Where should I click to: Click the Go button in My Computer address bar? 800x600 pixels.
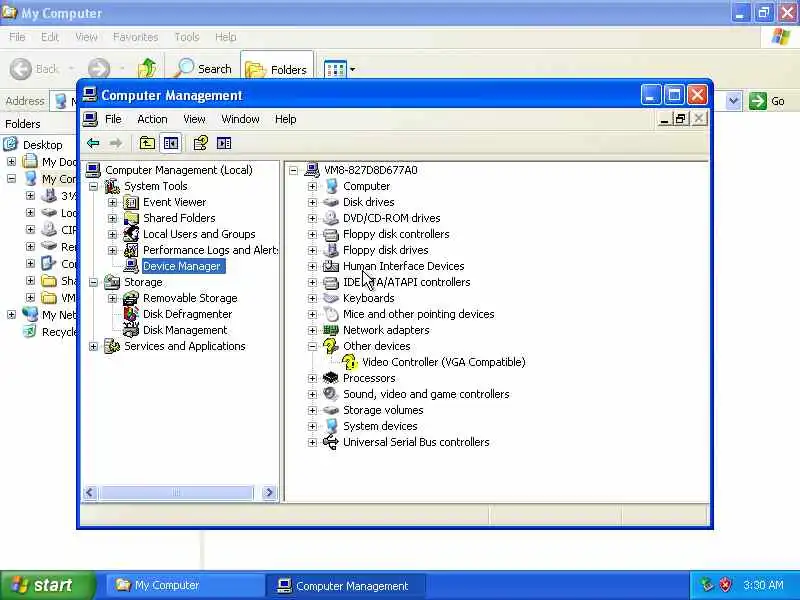tap(767, 101)
